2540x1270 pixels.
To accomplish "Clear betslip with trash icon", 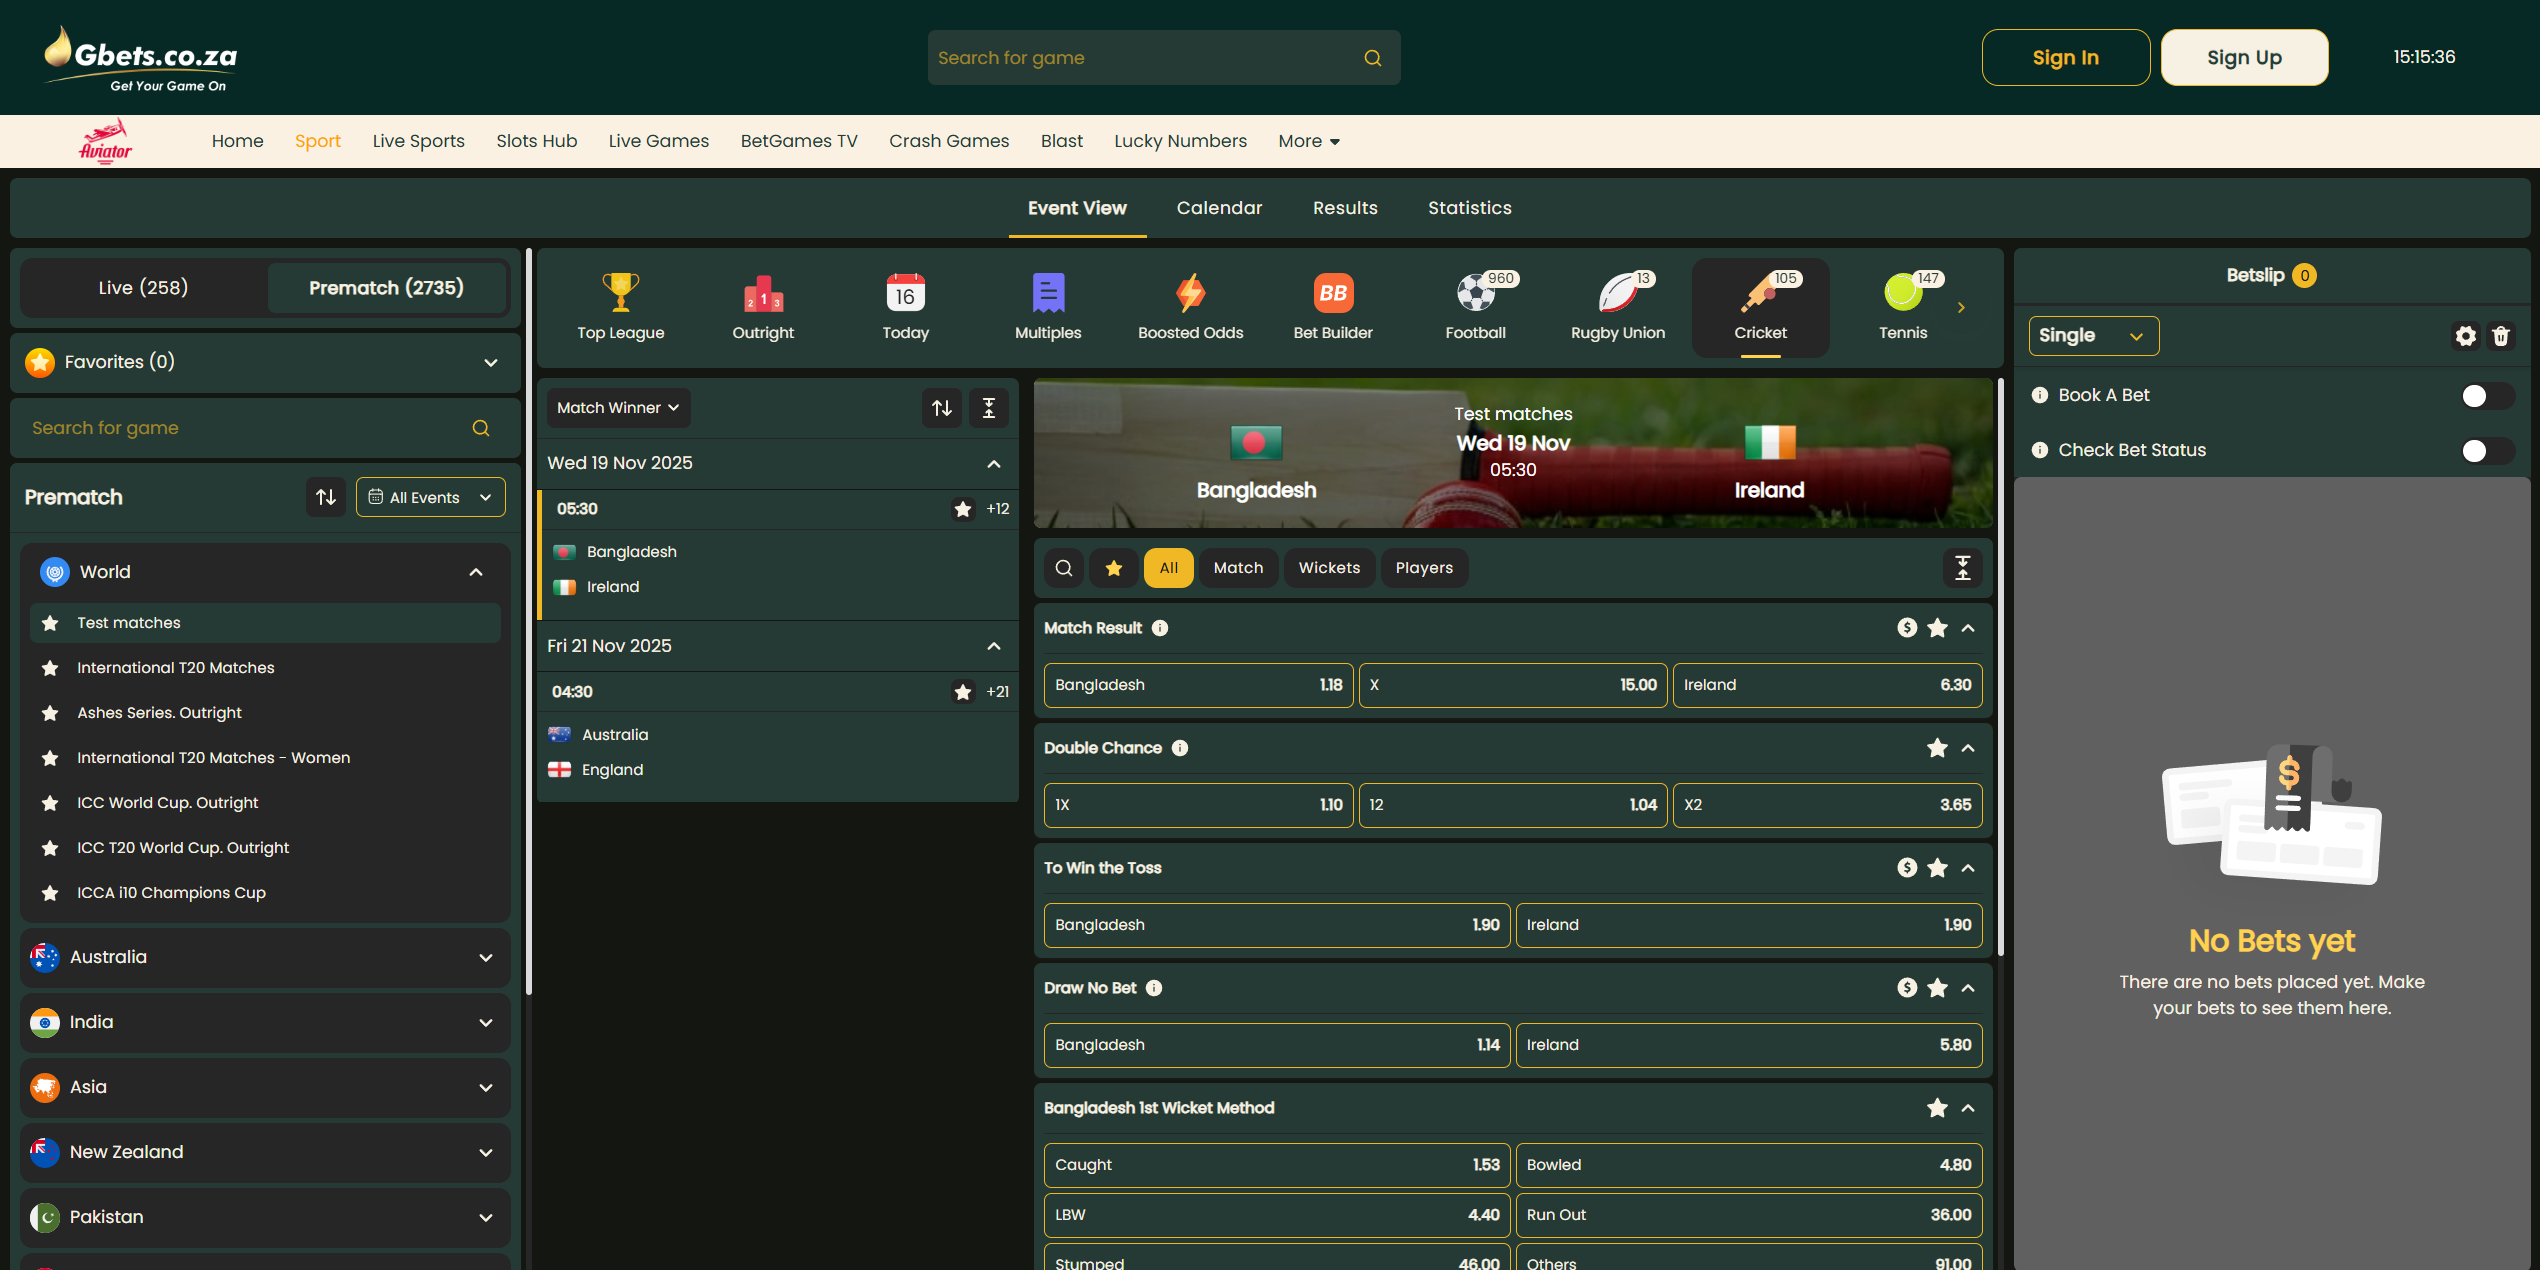I will point(2502,336).
